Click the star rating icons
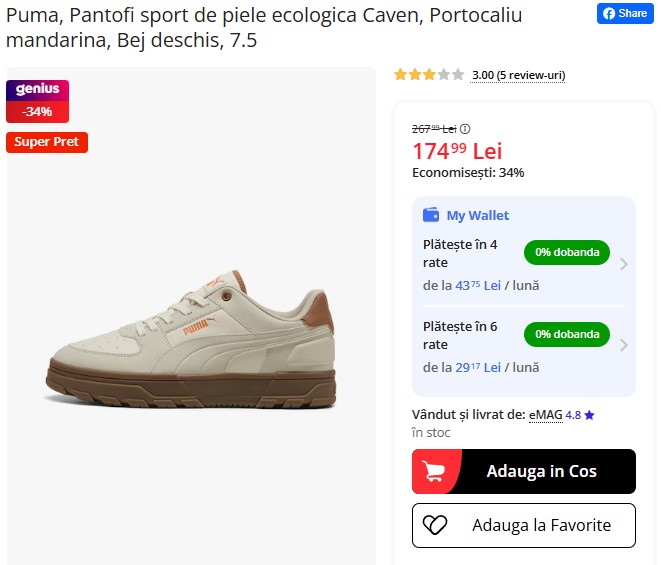The height and width of the screenshot is (565, 661). click(429, 75)
